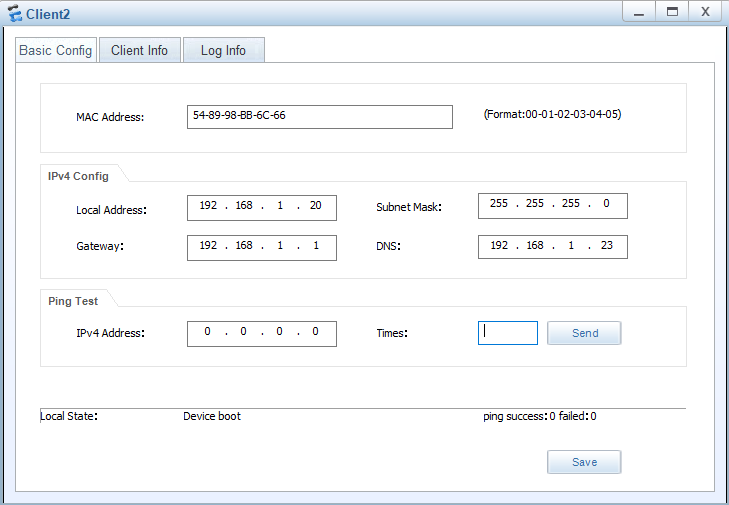Maximize the Client2 window
Screen dimensions: 729x505
[x=673, y=11]
